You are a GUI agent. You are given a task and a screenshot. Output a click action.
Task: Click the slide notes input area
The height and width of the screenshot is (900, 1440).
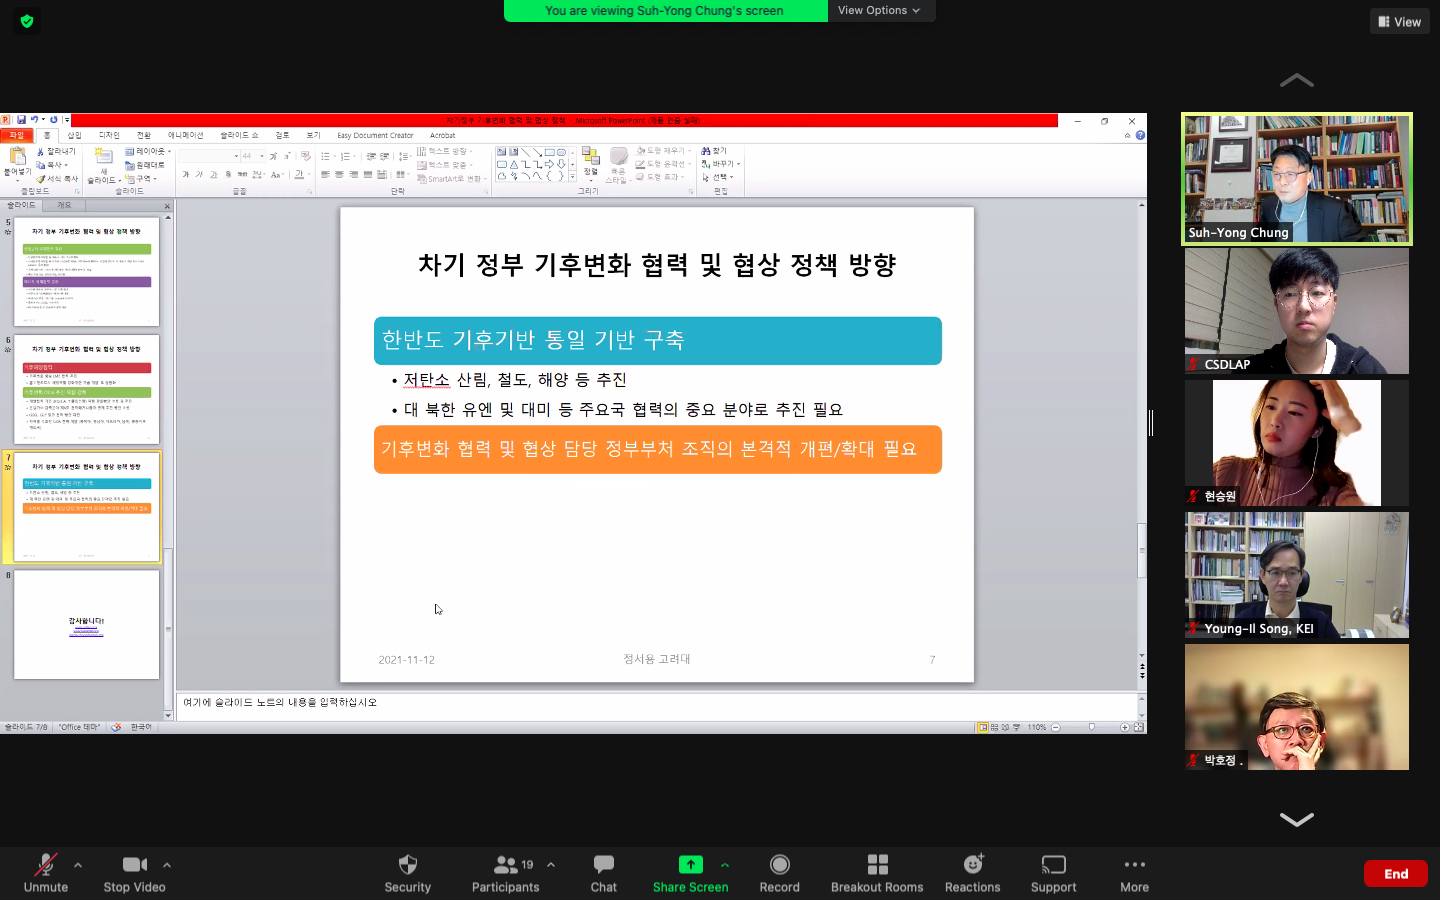(x=656, y=704)
